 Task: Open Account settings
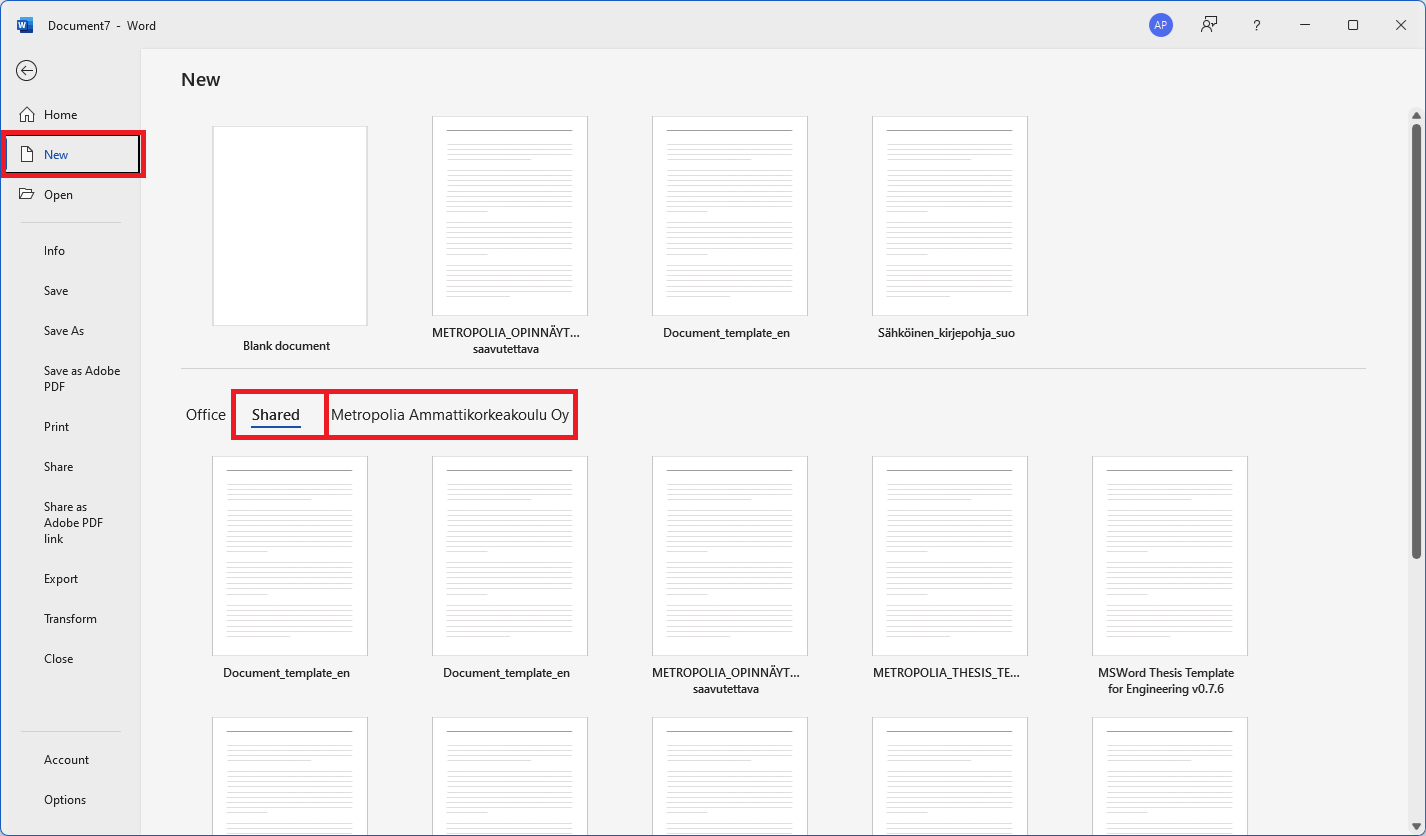70,760
